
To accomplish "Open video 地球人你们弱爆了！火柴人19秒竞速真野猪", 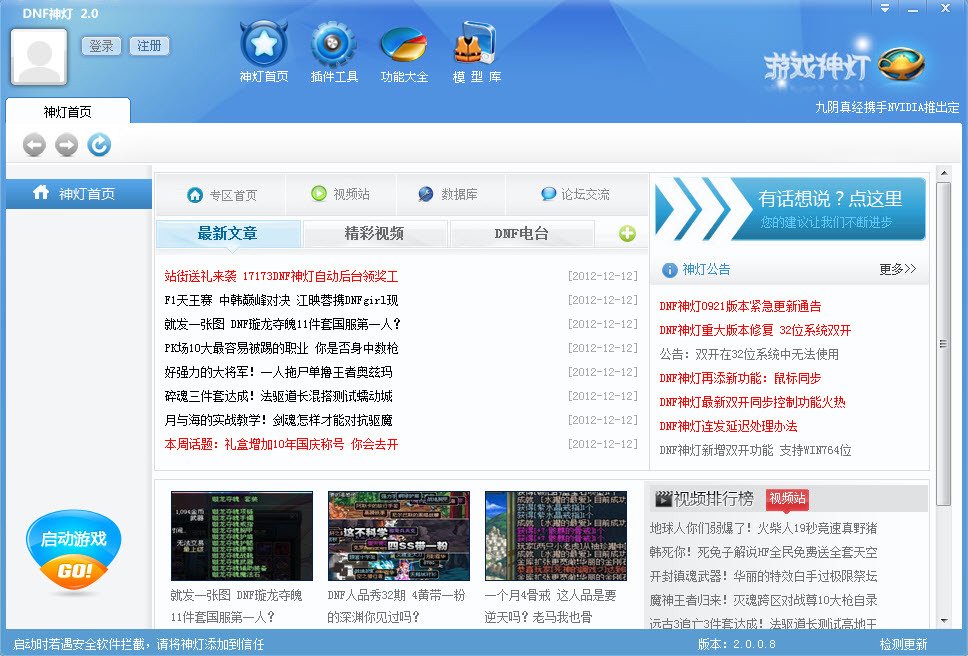I will tap(763, 528).
